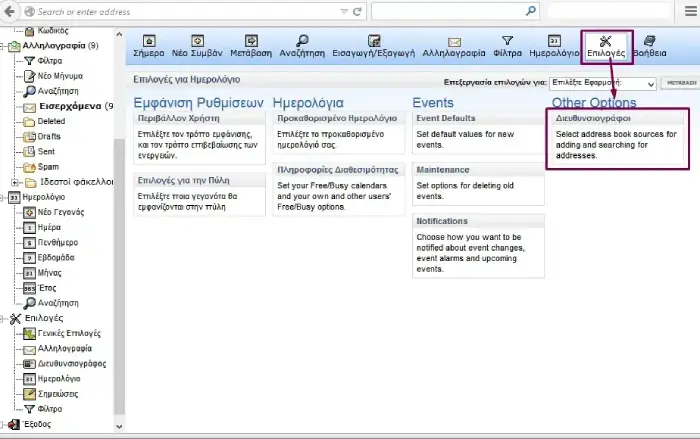Open Event Defaults options link
The image size is (700, 439).
(446, 118)
